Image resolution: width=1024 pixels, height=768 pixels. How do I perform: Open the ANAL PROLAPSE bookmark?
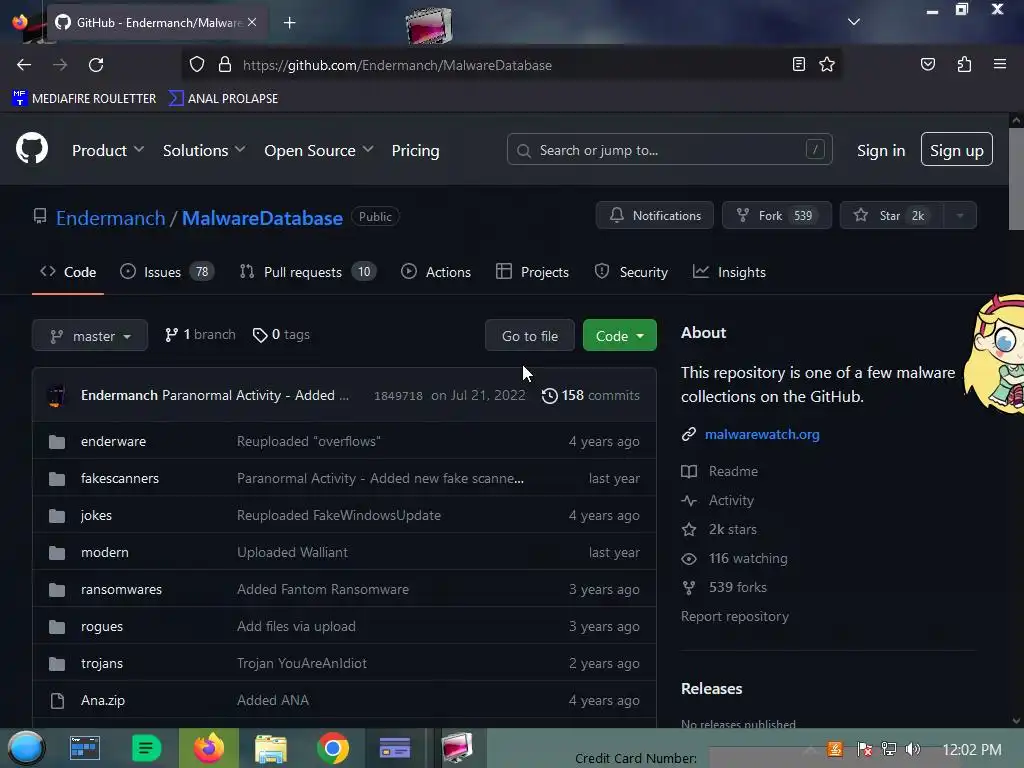coord(223,99)
